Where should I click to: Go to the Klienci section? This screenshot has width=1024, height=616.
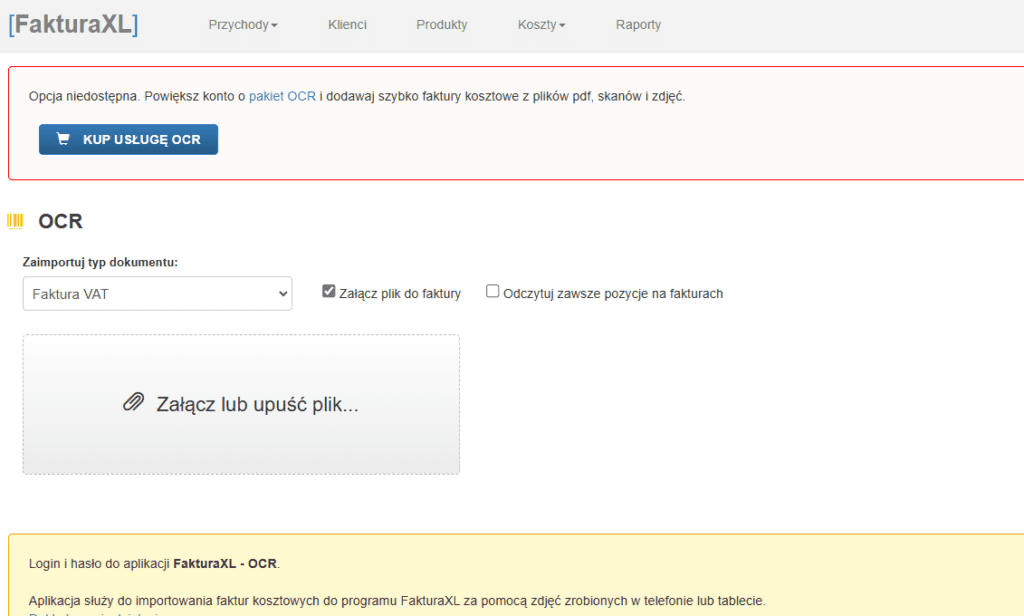[x=347, y=25]
